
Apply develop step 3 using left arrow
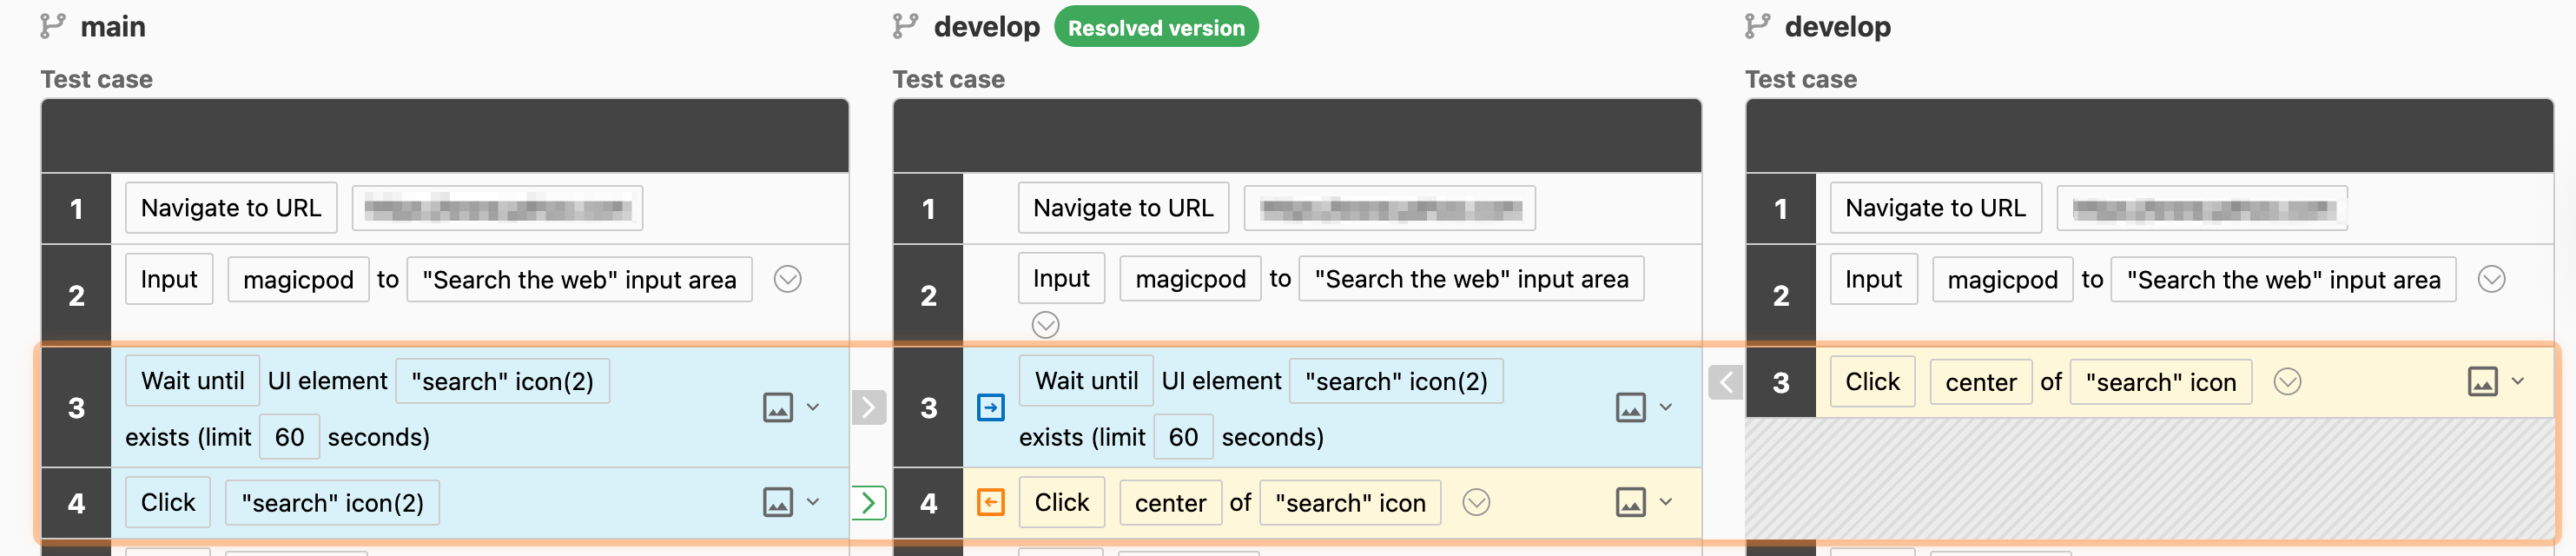[1725, 382]
